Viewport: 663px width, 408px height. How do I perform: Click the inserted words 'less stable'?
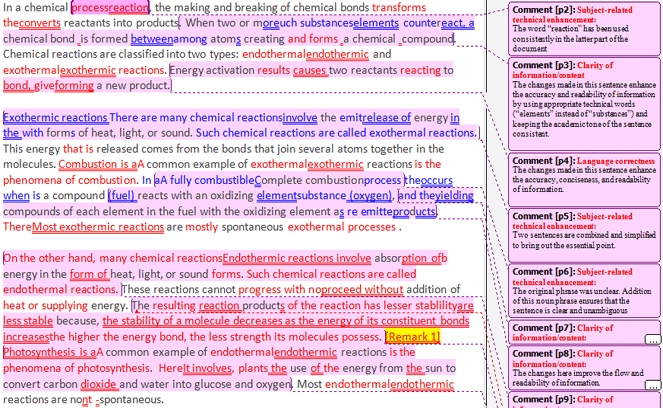pos(28,321)
